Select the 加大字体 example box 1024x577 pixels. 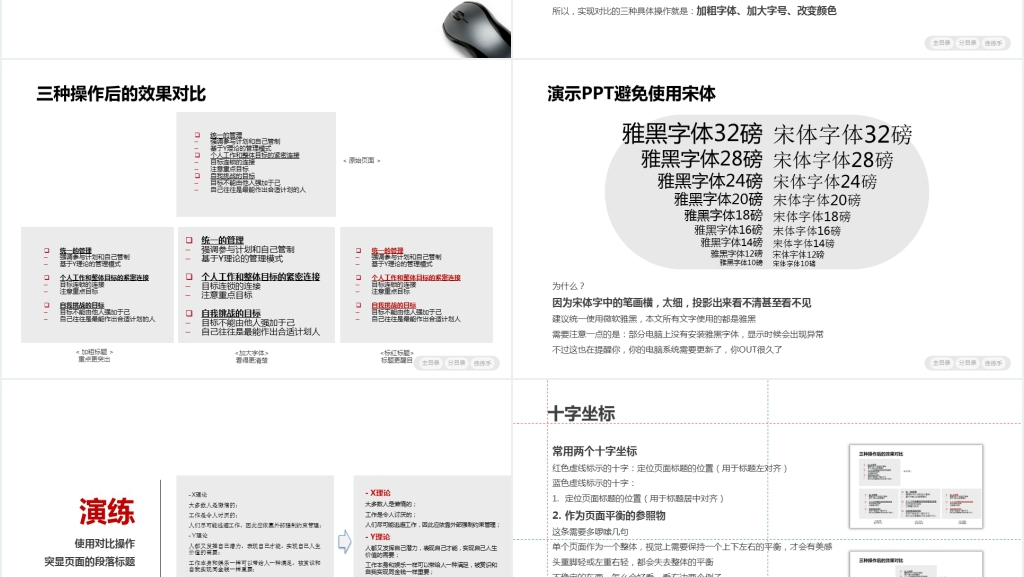click(257, 285)
